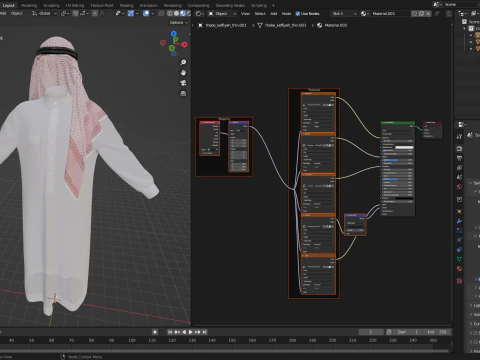
Task: Click the pan view hand icon
Action: (183, 73)
